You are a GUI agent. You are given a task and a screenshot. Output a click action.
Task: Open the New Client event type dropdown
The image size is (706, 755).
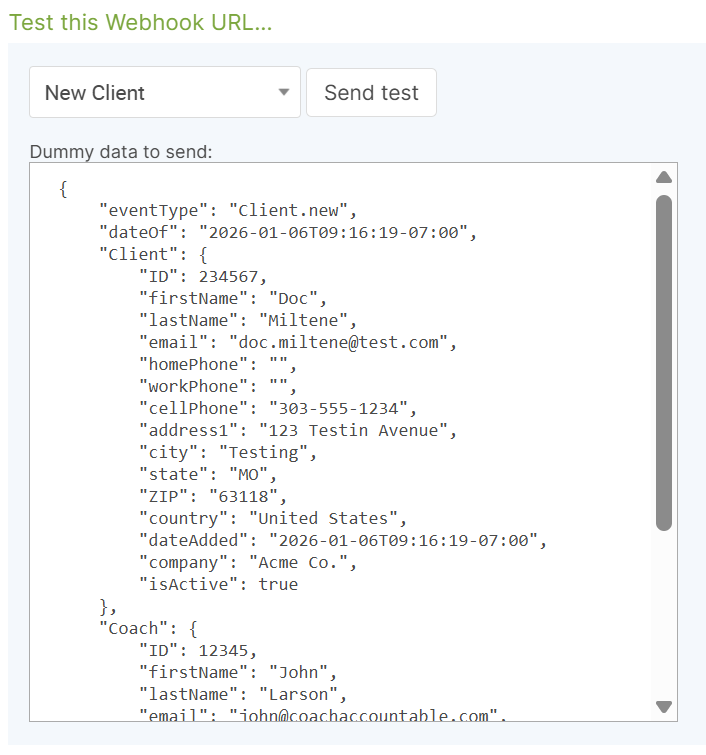click(x=165, y=92)
